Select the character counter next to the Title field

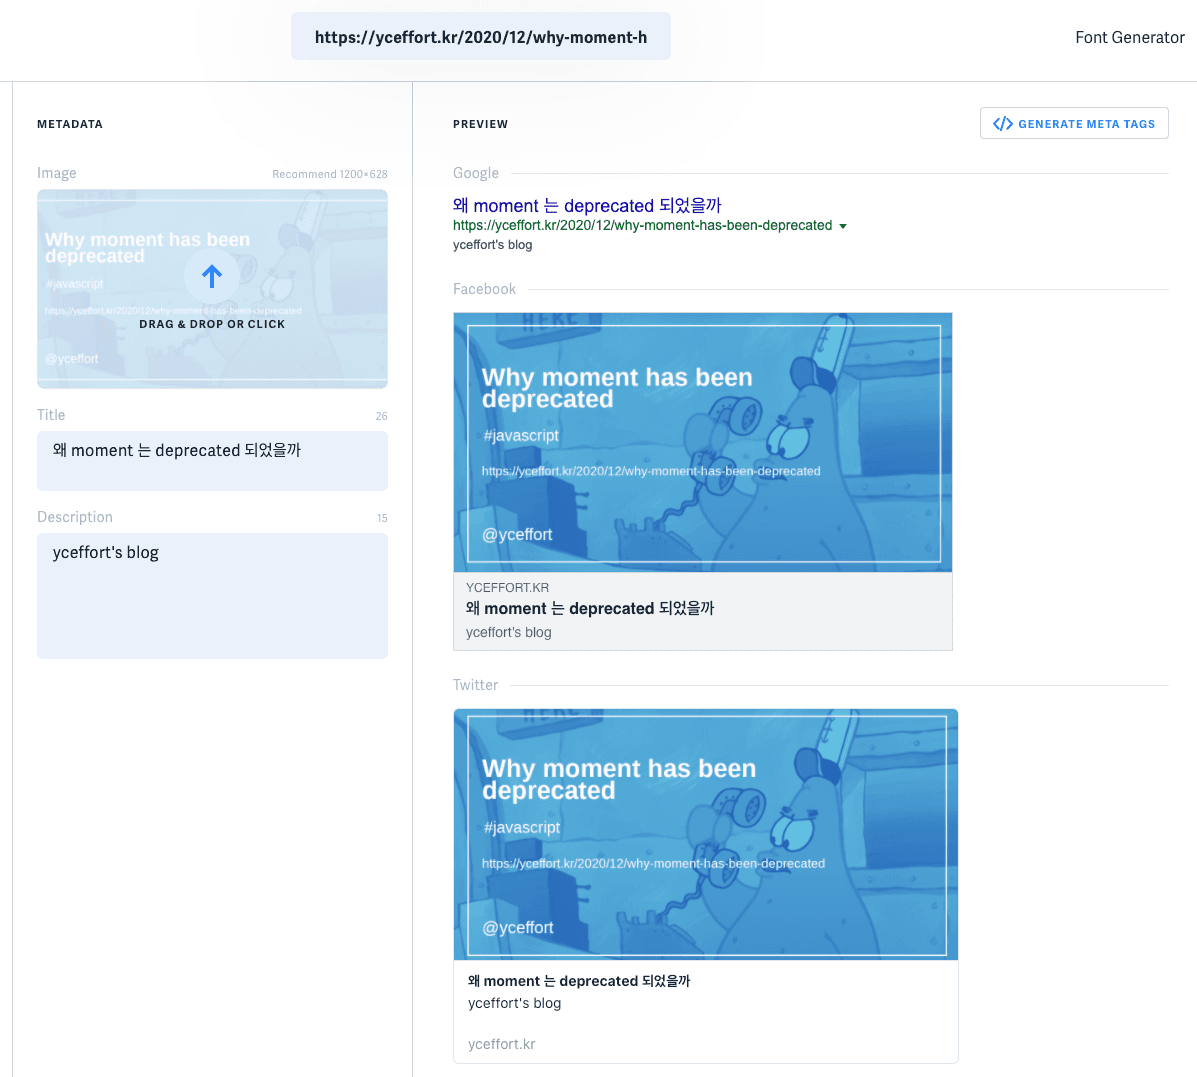coord(381,415)
